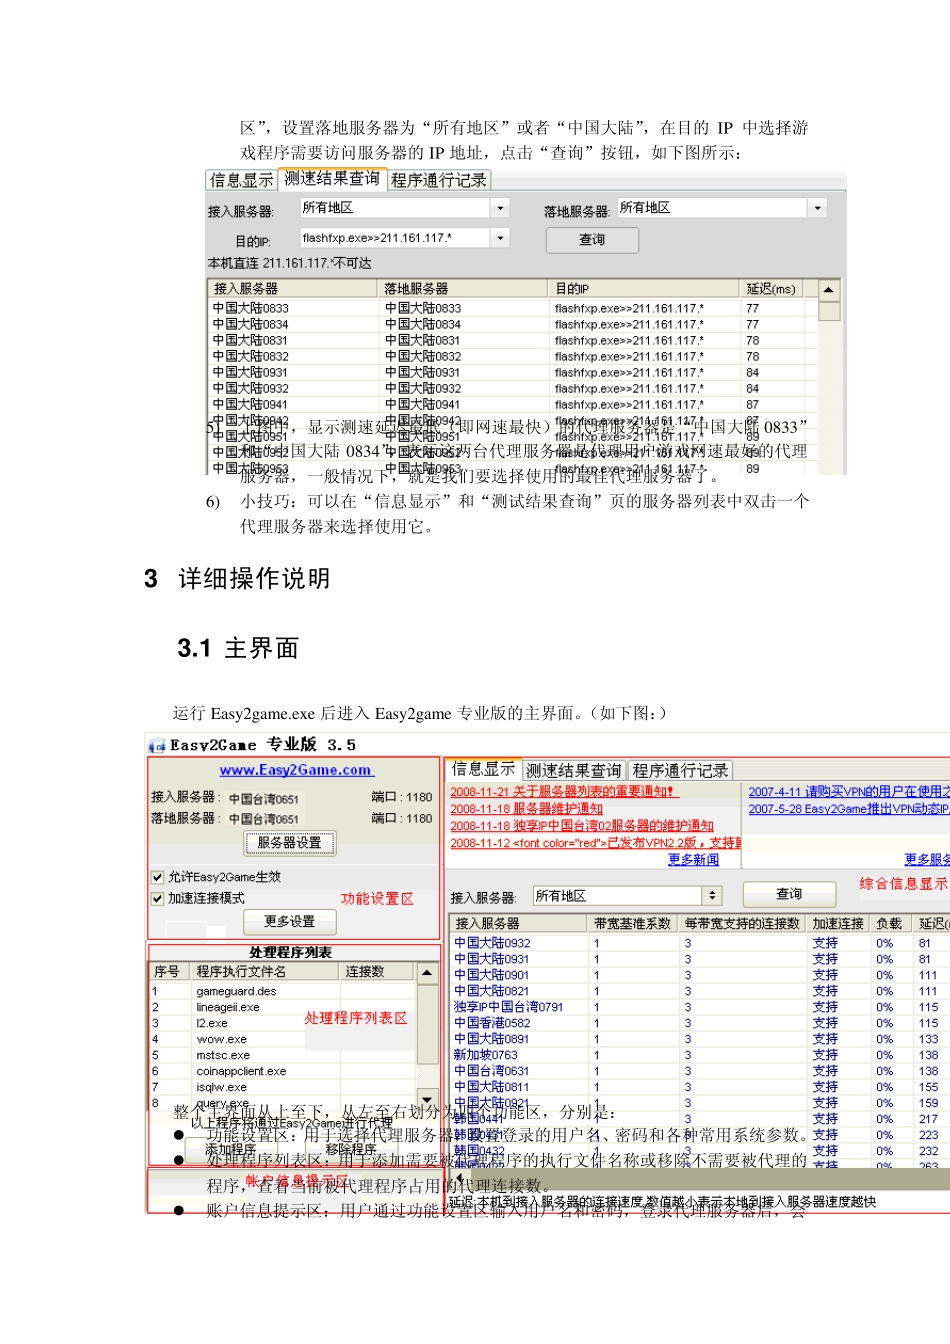Expand the upper 接入服务器 所有地区 dropdown

click(x=500, y=208)
